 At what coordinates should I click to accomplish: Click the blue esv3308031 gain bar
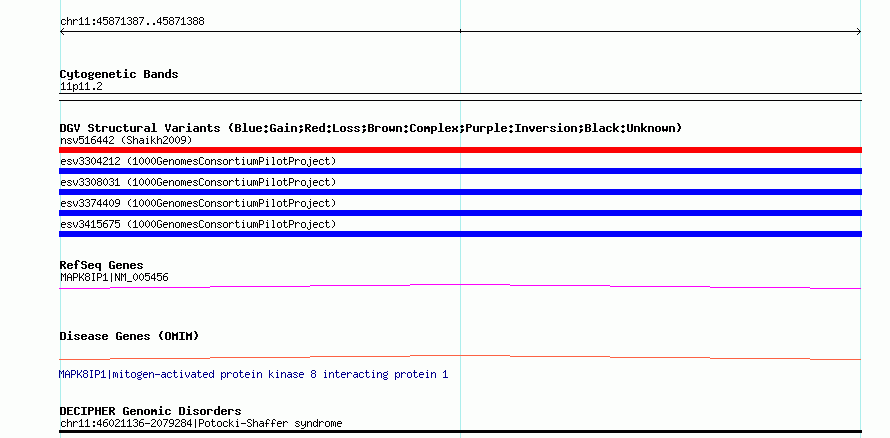(460, 192)
